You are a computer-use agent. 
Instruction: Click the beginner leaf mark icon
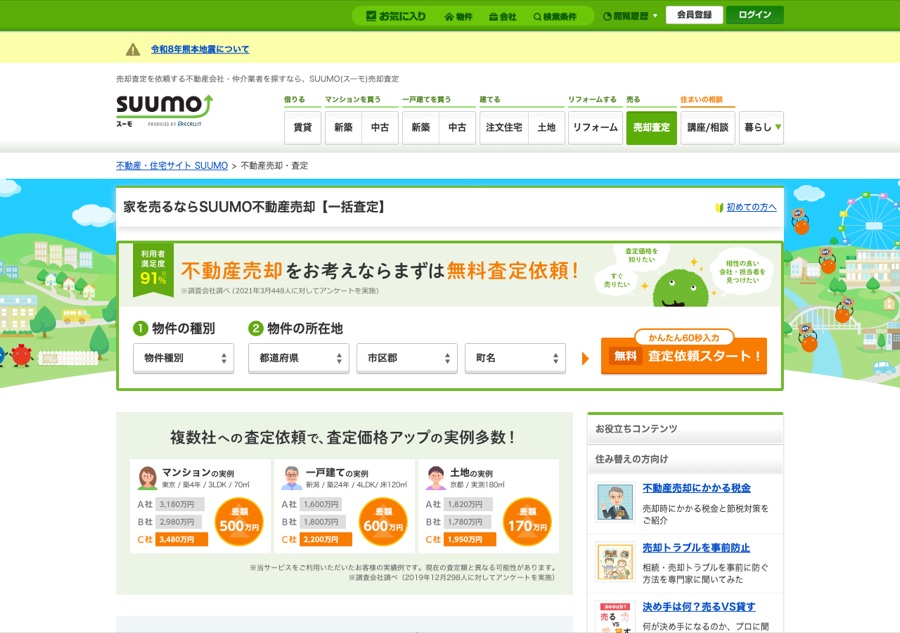click(x=719, y=207)
